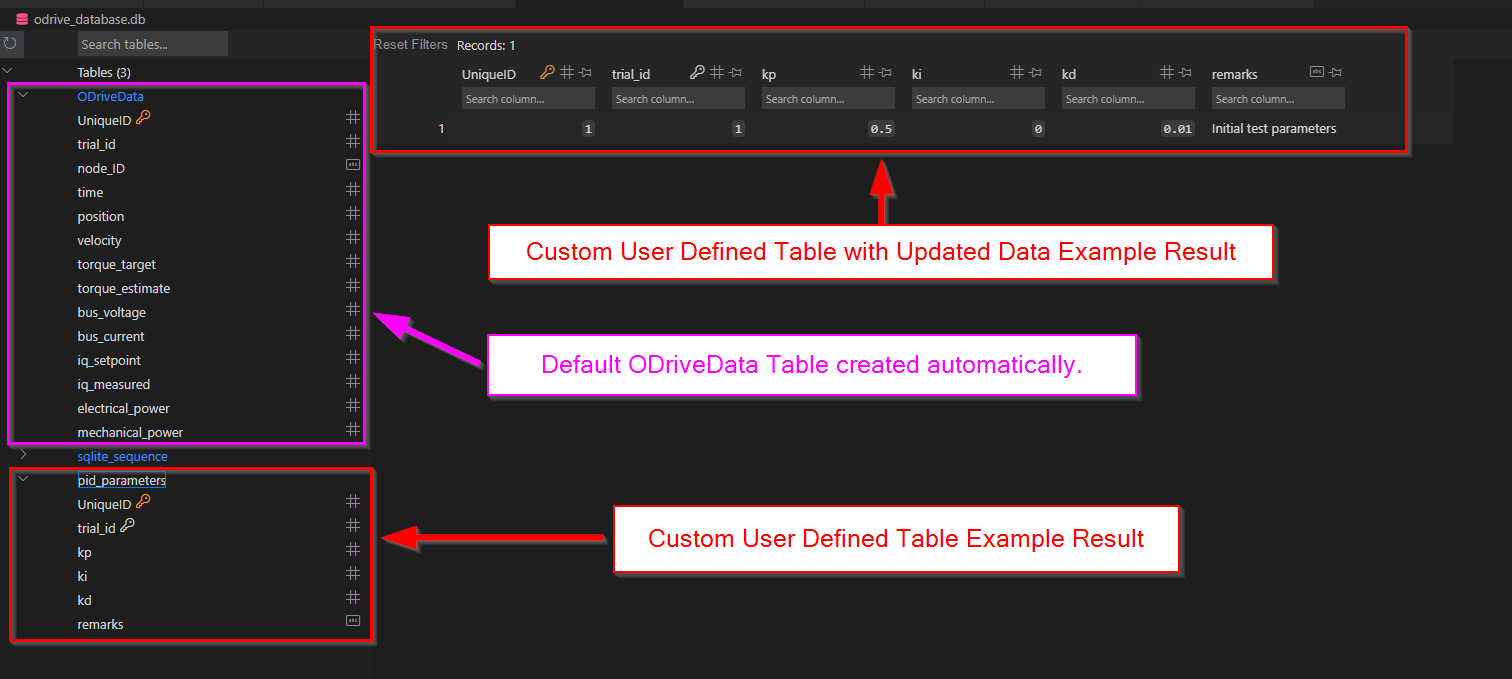Click the Reset Filters button

(x=410, y=44)
